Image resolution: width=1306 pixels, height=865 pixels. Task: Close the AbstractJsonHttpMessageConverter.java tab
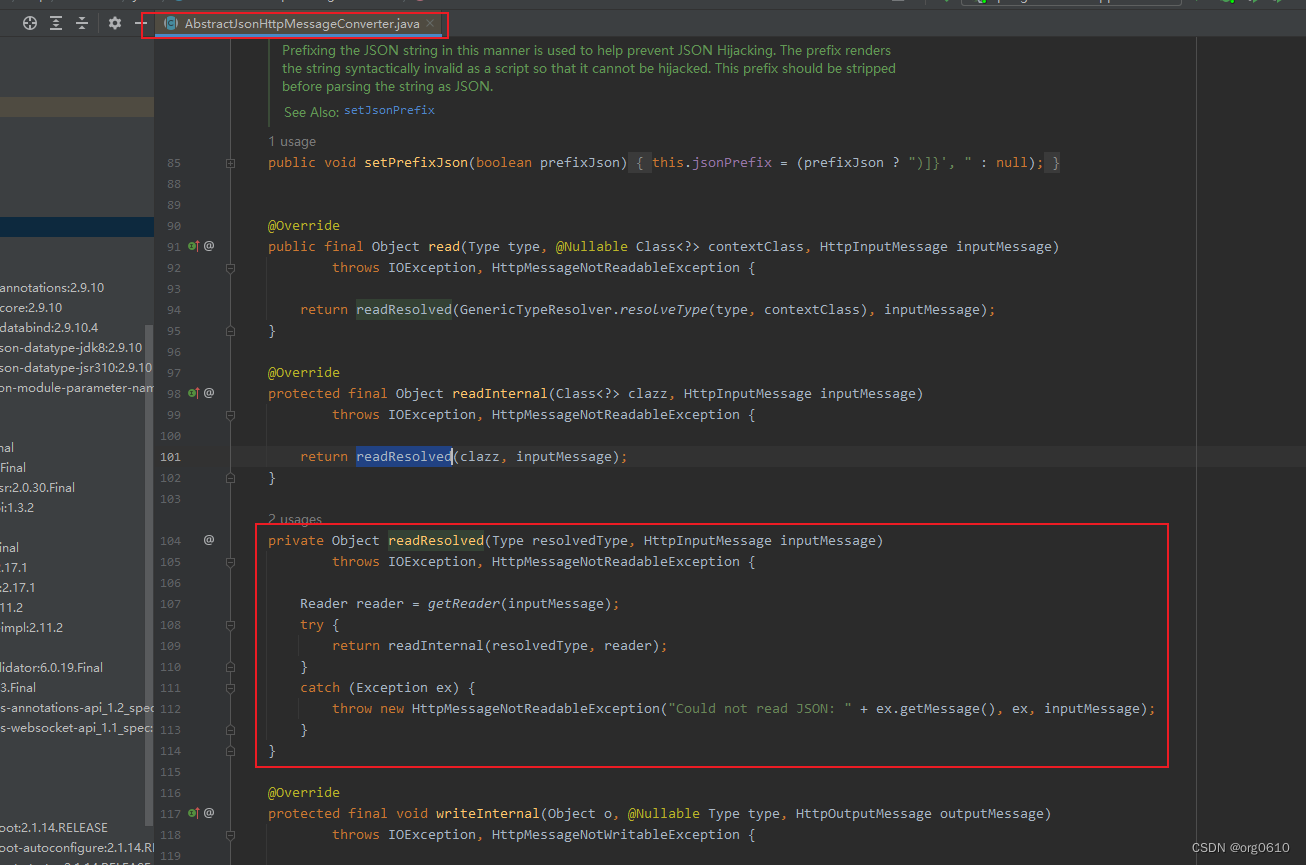pos(431,23)
